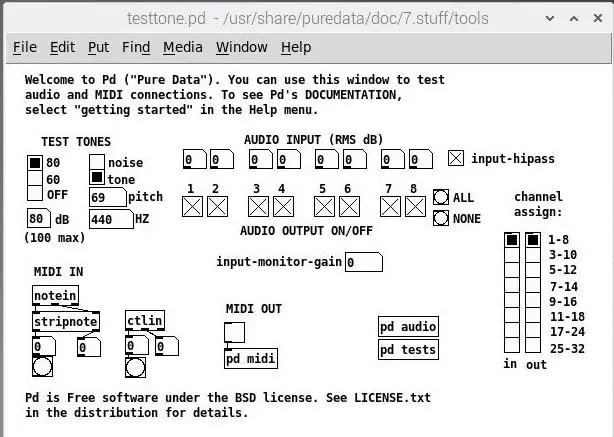Toggle audio output channel 3
Viewport: 614px width, 437px height.
(258, 206)
